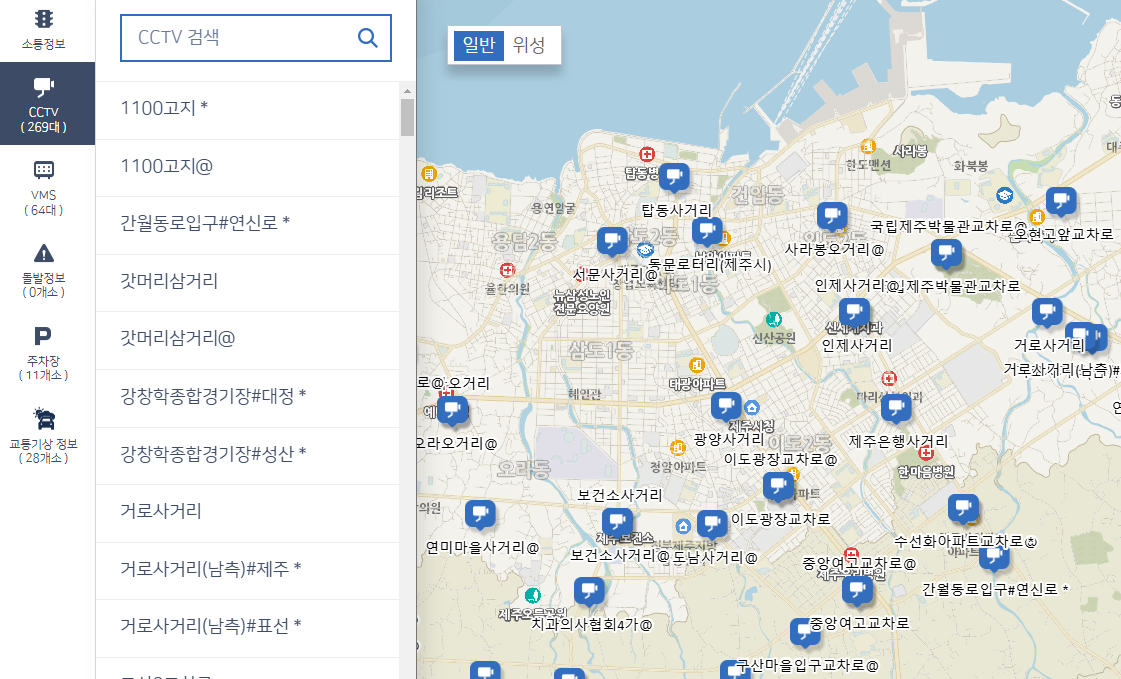
Task: Open the 오현고앞교차로 CCTV marker
Action: tap(1061, 202)
